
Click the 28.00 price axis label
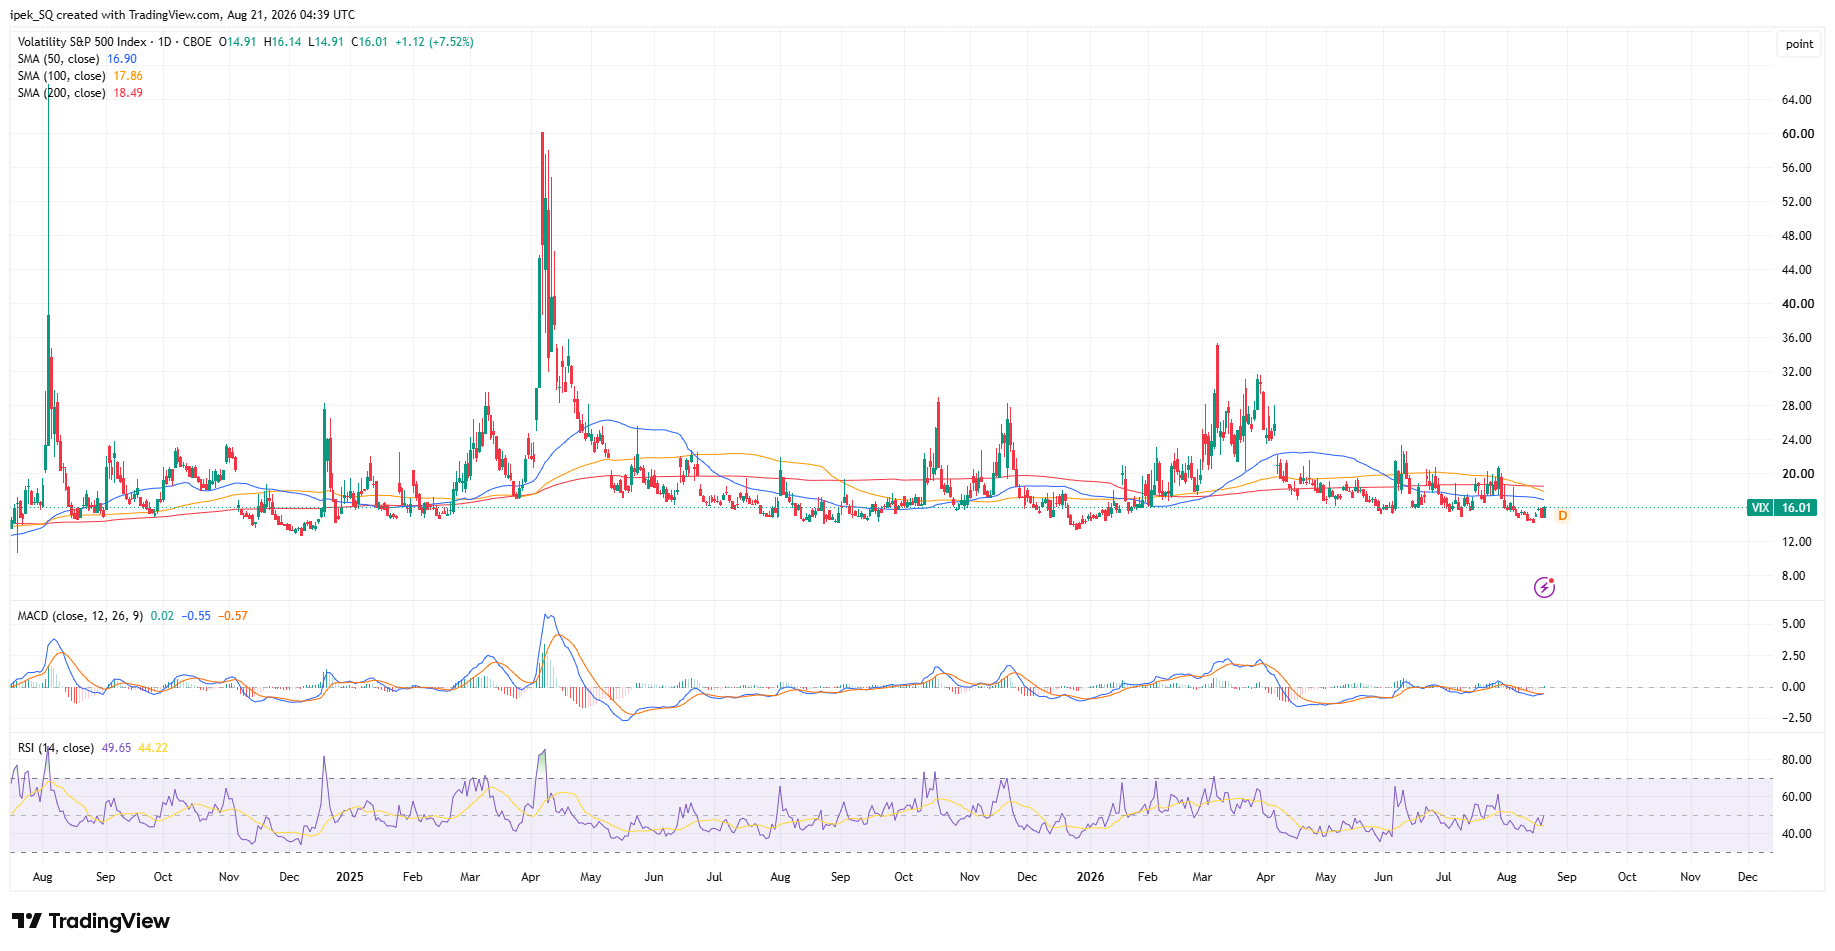tap(1797, 406)
